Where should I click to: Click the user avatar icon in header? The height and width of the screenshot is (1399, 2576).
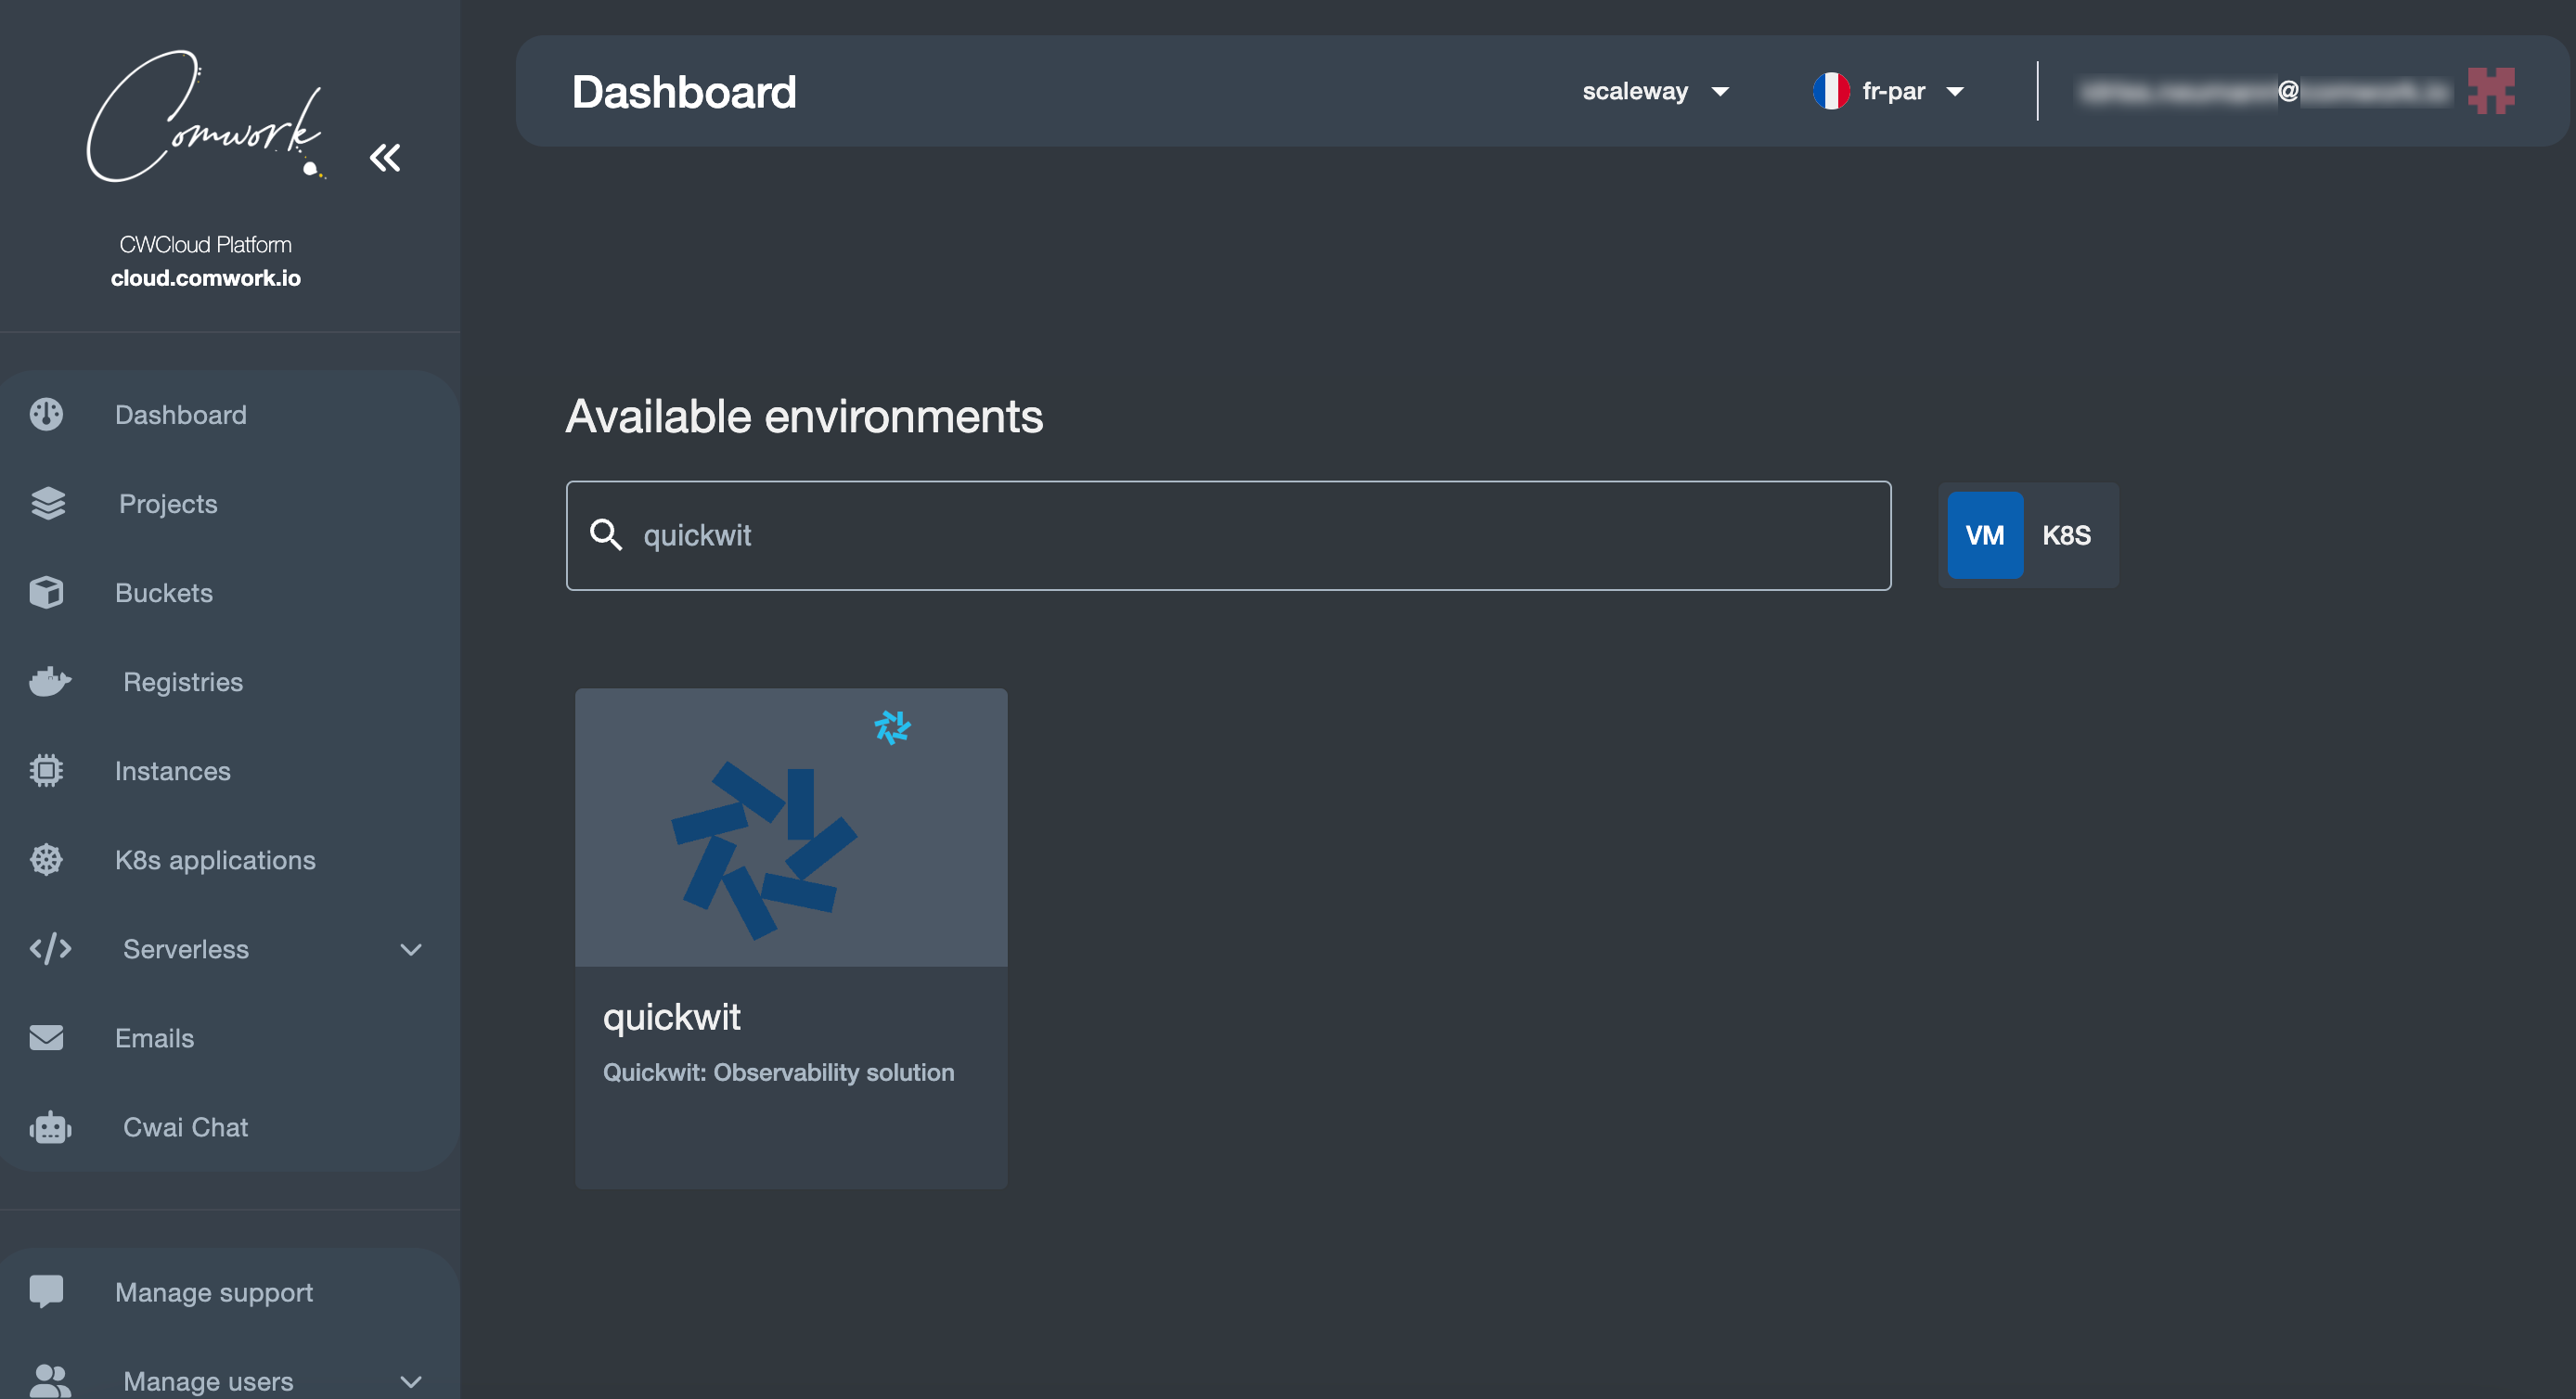[x=2491, y=91]
